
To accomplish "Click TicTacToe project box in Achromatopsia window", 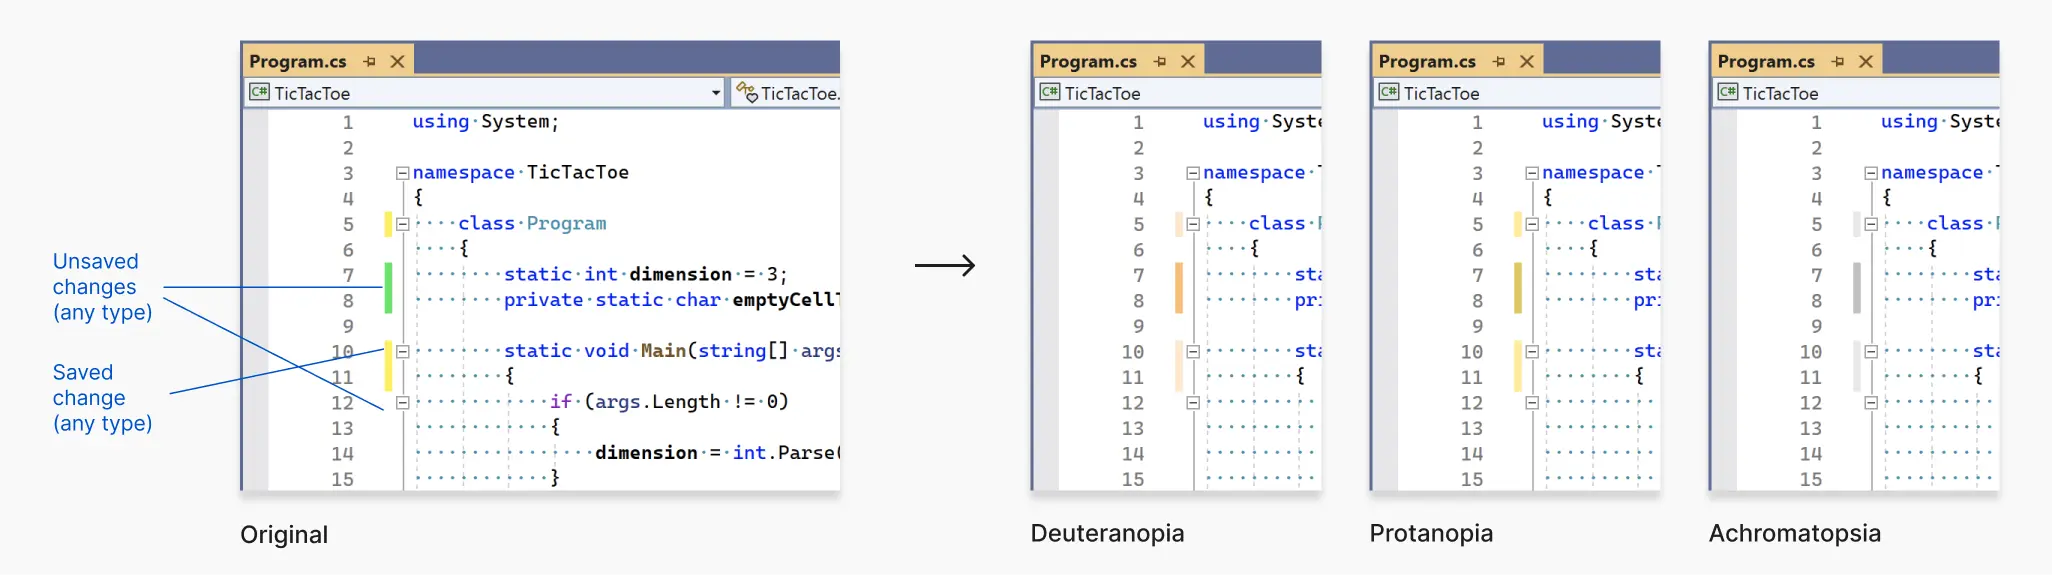I will tap(1856, 93).
